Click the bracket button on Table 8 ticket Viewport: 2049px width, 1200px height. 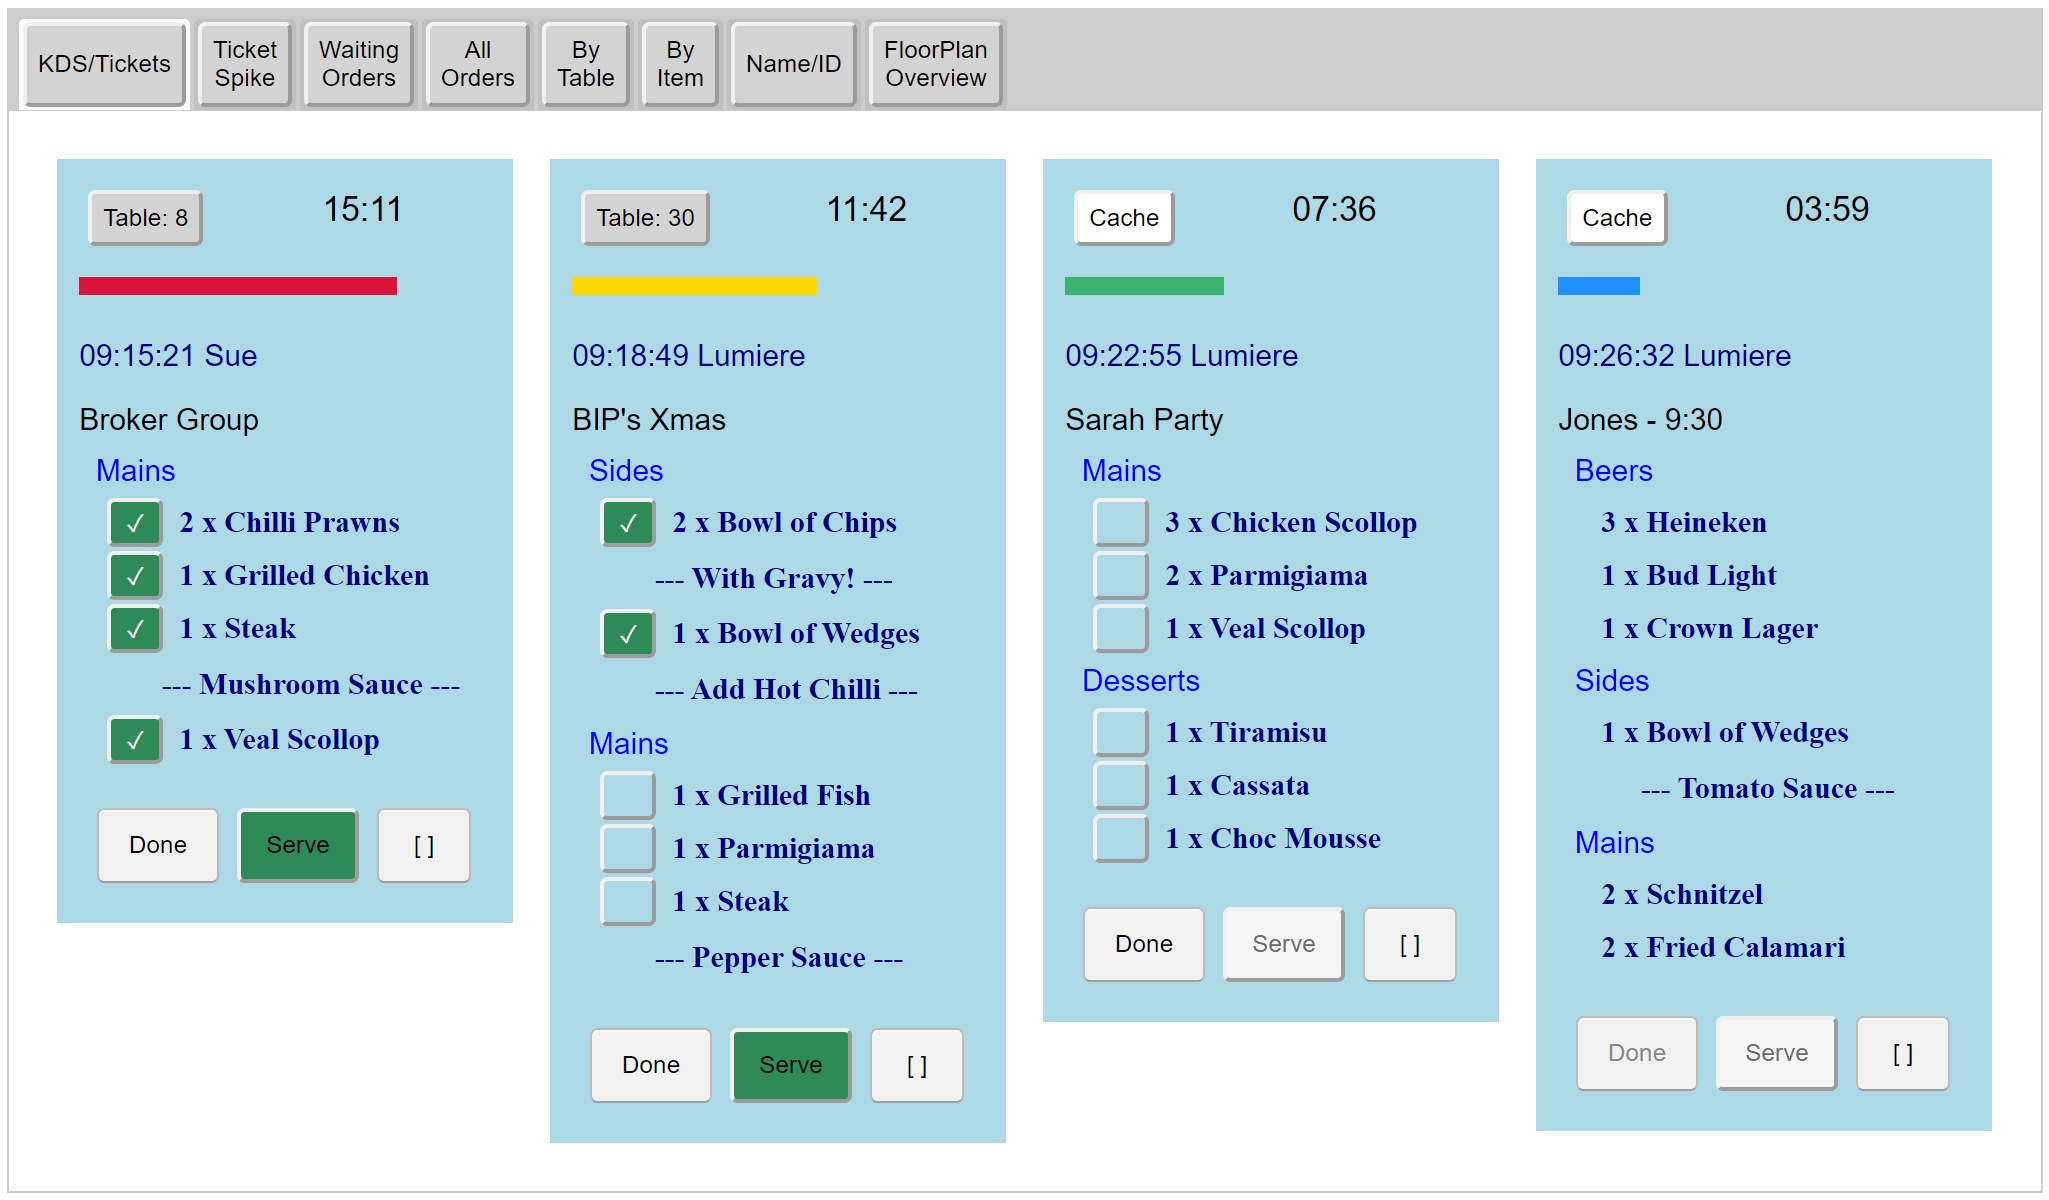pos(423,846)
